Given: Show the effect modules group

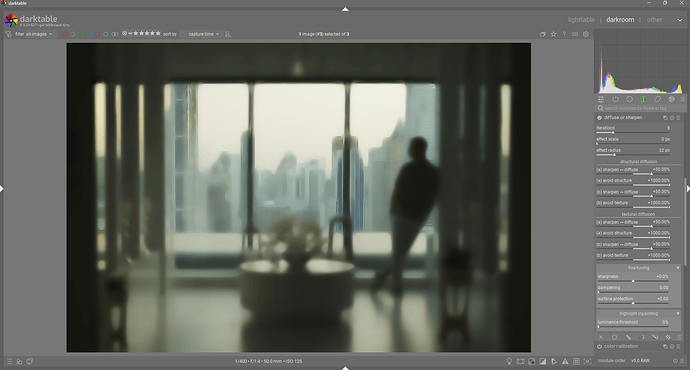Looking at the screenshot, I should [672, 99].
